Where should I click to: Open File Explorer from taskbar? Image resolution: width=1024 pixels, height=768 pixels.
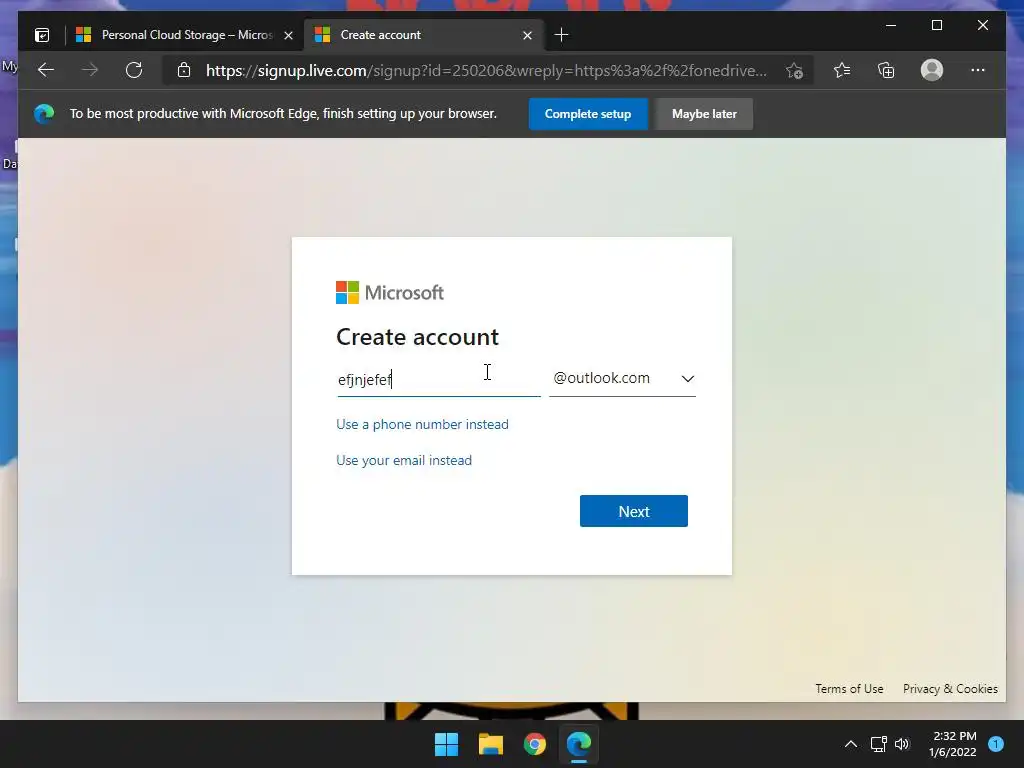(x=490, y=744)
